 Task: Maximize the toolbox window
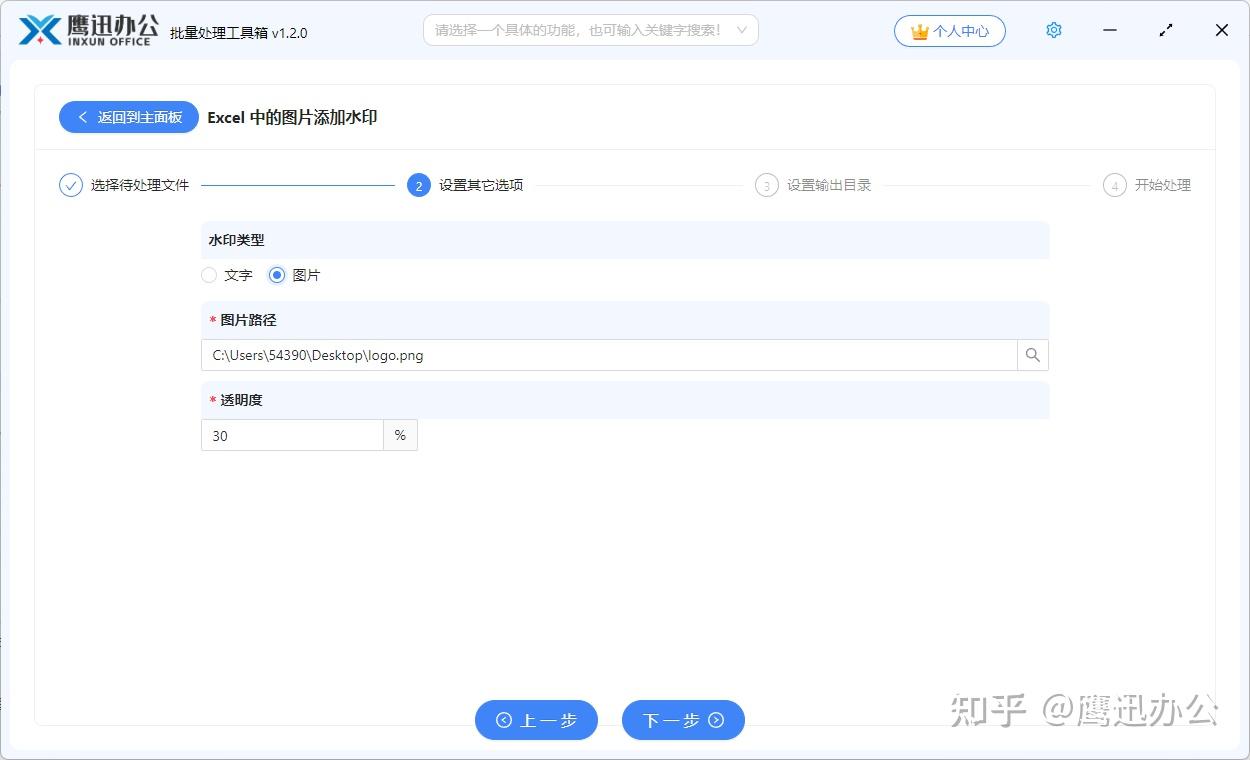click(1166, 30)
